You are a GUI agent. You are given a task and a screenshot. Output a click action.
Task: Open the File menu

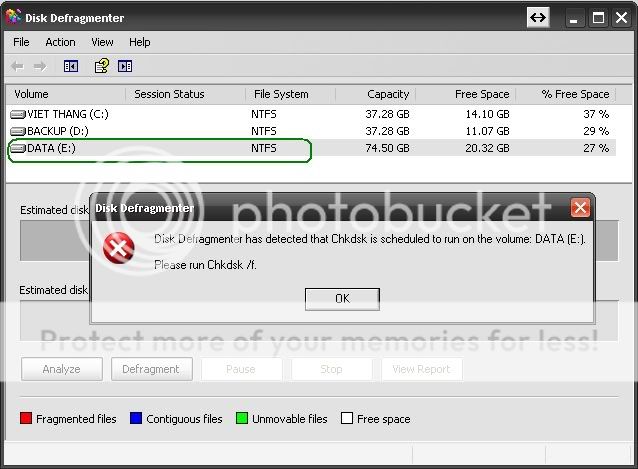tap(21, 42)
